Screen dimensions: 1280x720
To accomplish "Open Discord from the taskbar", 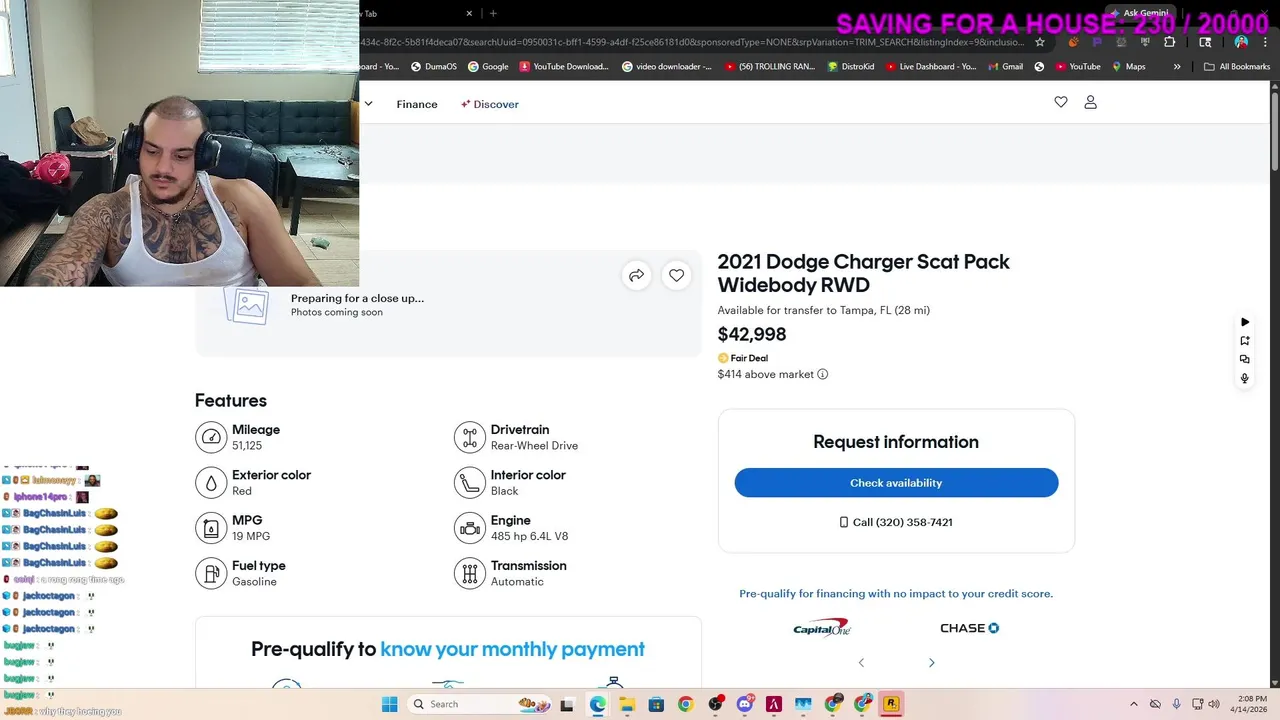I will coord(744,704).
